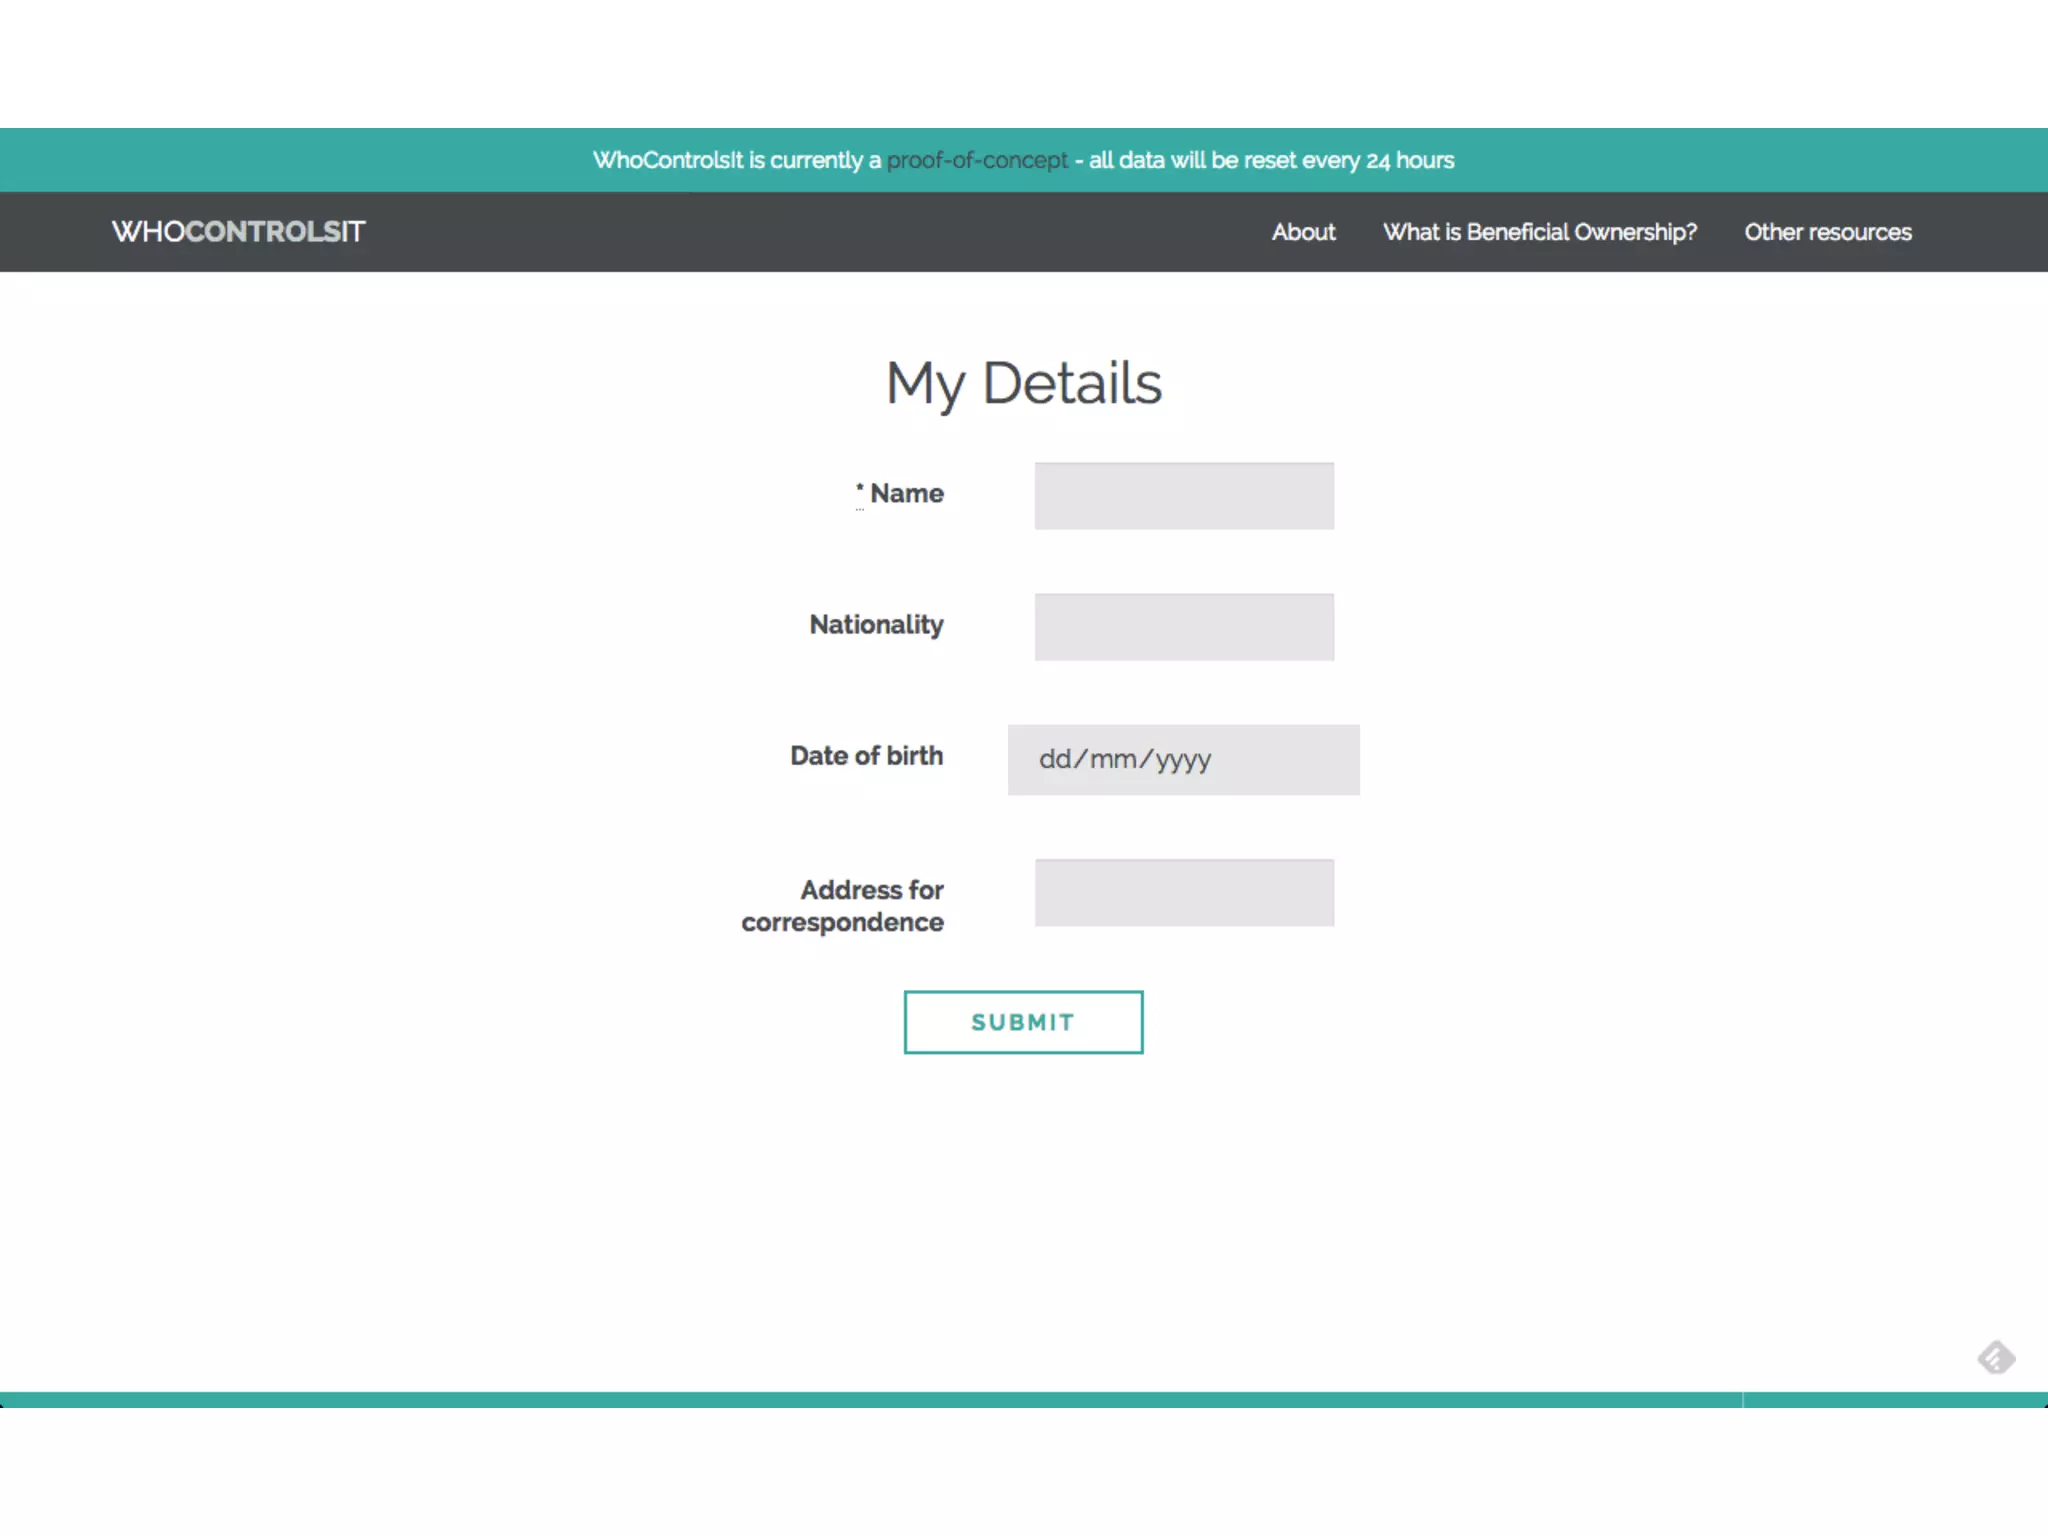Screen dimensions: 2048x1536
Task: Click the 'WhoControlsIt is currently a' banner text
Action: click(x=736, y=160)
